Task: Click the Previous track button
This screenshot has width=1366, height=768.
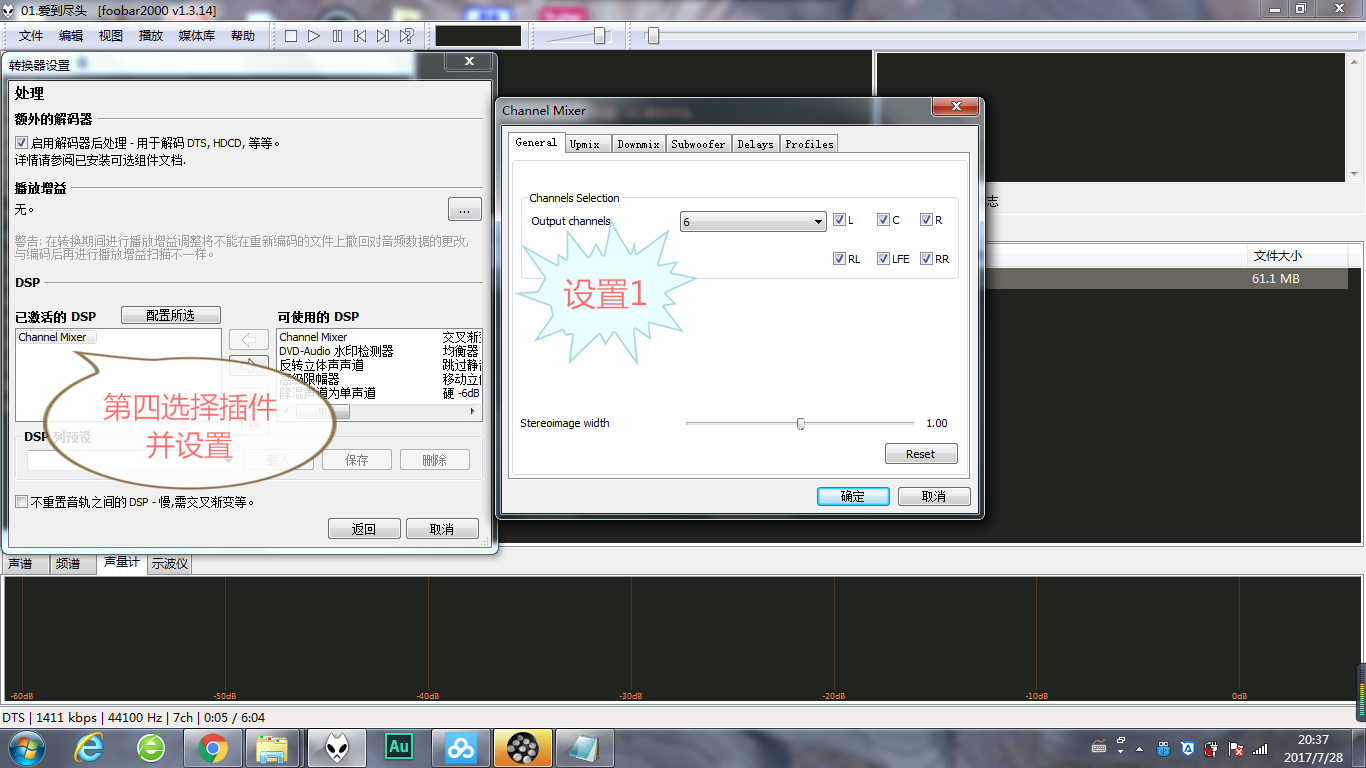Action: coord(360,36)
